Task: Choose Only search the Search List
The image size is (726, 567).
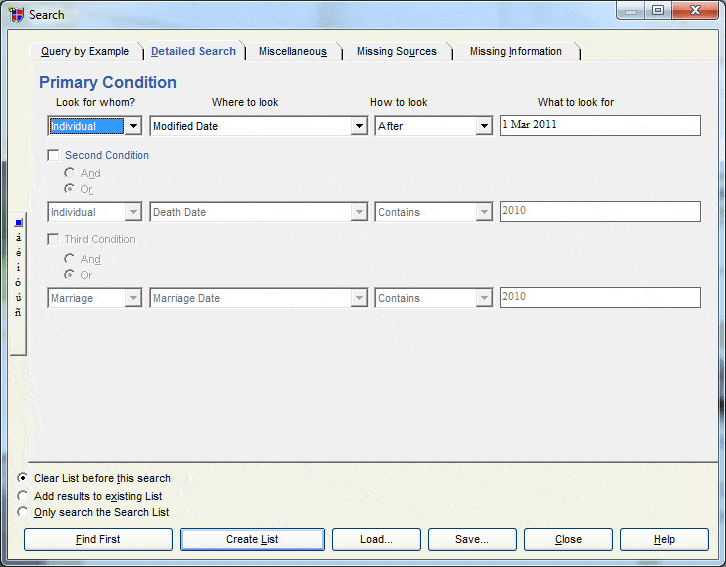Action: (22, 512)
